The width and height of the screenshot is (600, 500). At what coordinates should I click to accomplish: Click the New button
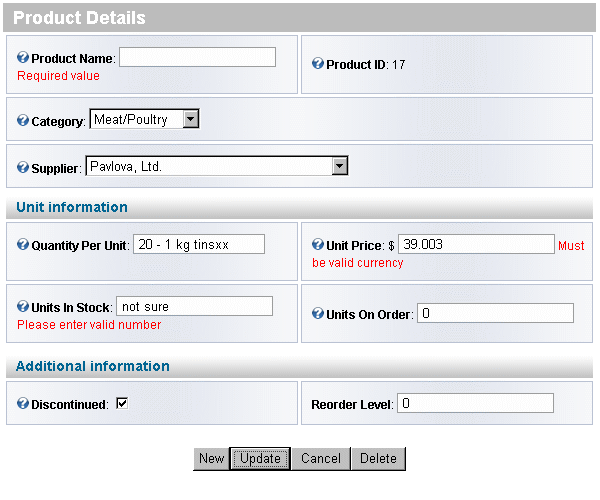pyautogui.click(x=211, y=458)
